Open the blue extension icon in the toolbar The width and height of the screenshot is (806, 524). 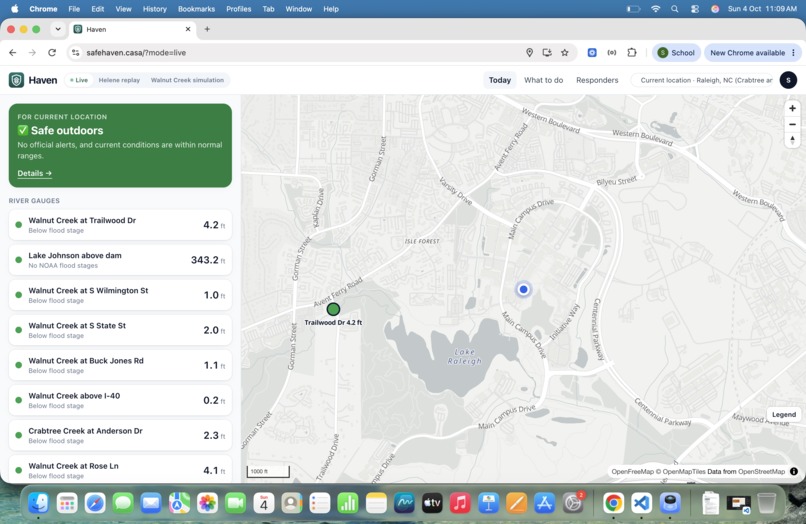pos(592,52)
